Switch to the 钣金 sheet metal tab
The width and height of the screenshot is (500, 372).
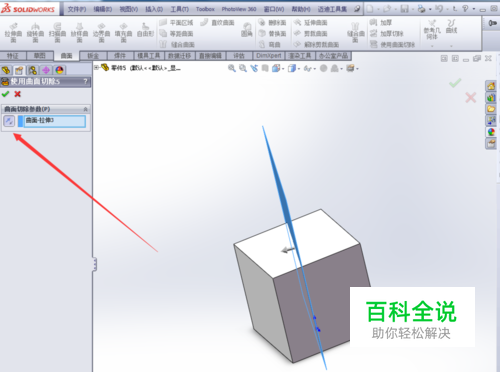click(93, 56)
